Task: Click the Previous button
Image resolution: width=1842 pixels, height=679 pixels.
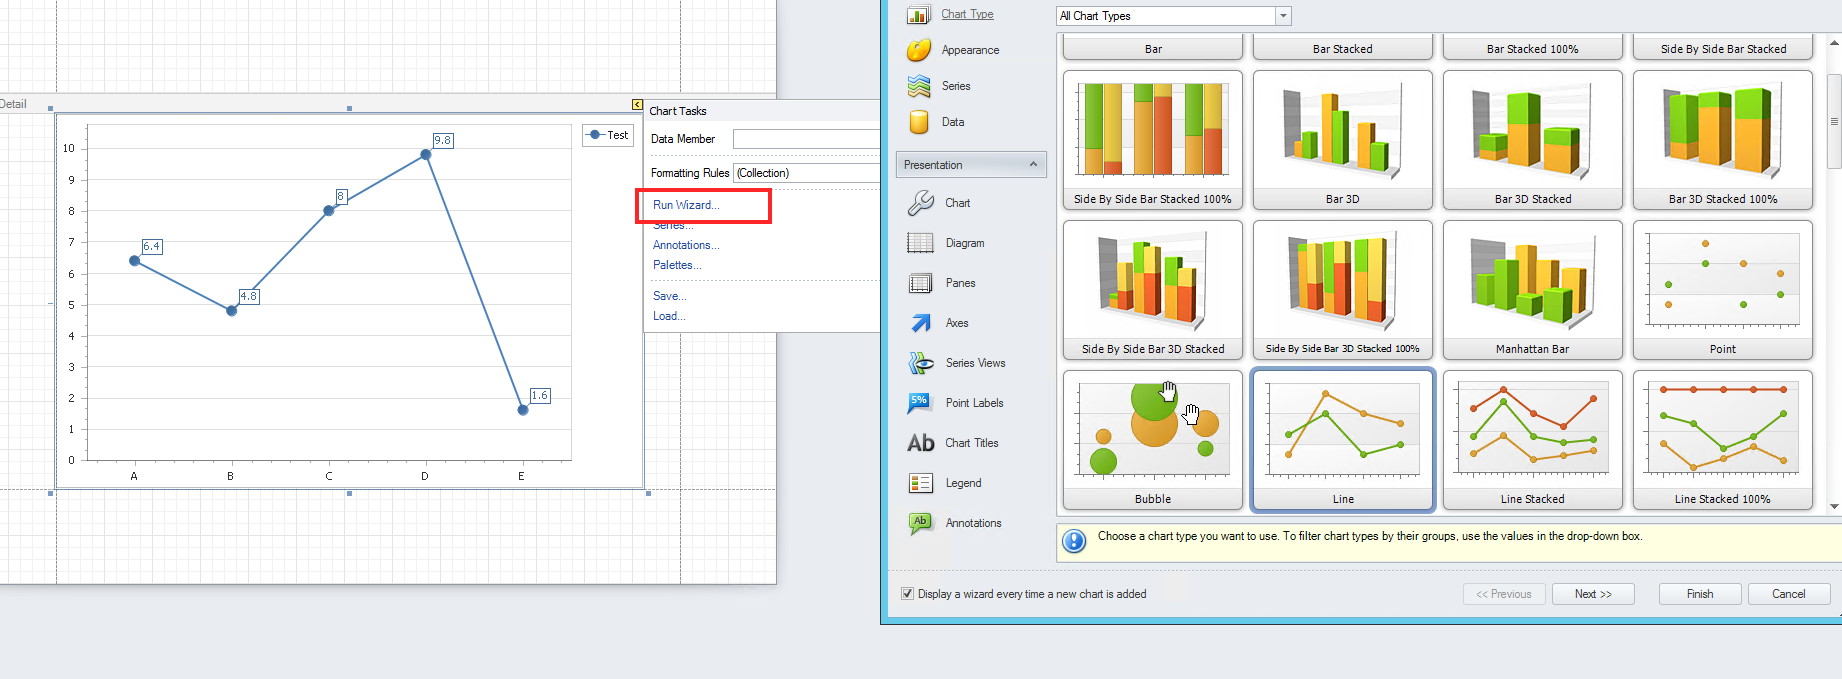Action: (x=1504, y=594)
